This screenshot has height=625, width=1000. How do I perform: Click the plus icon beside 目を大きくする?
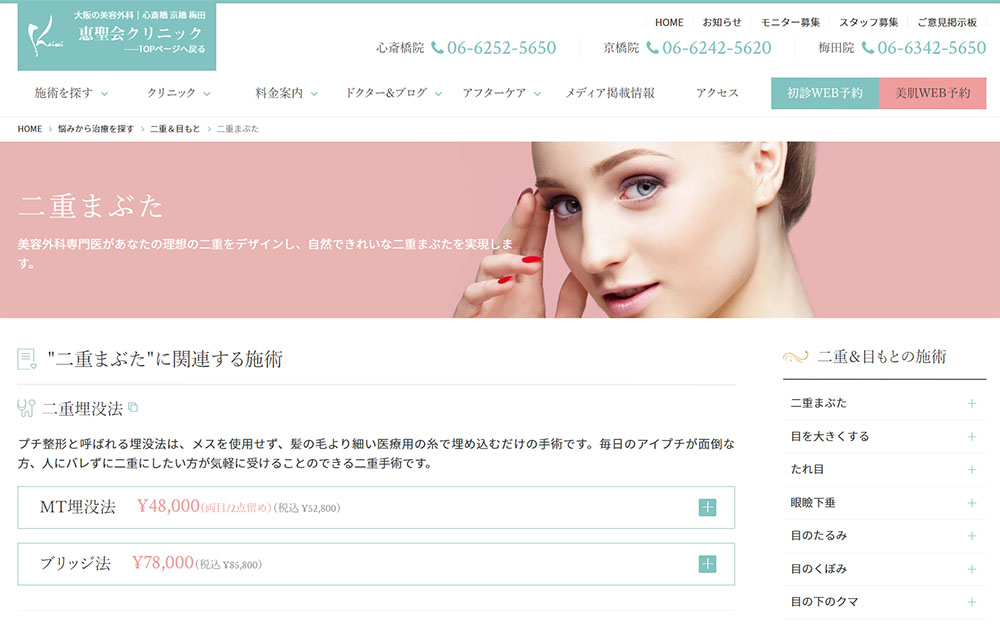click(x=971, y=437)
